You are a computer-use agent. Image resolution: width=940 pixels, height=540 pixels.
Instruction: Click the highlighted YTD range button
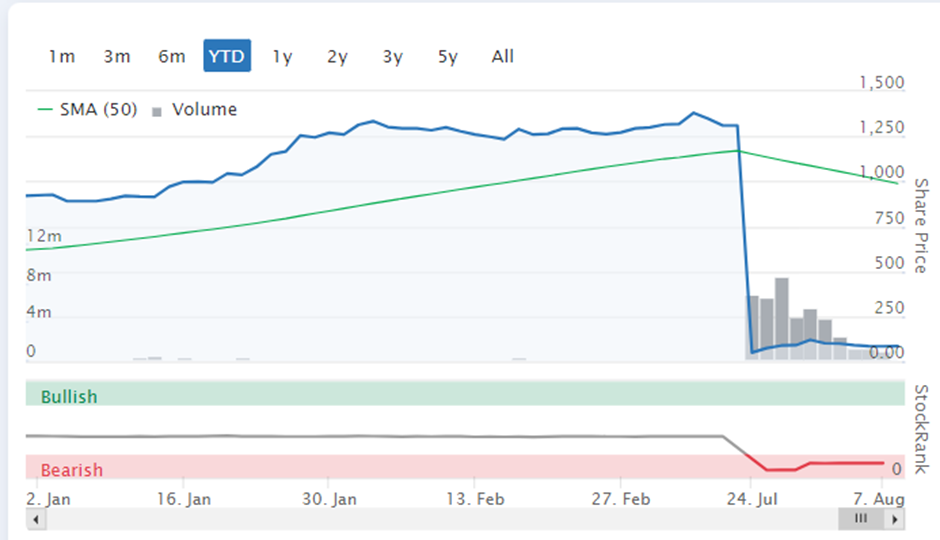point(227,56)
